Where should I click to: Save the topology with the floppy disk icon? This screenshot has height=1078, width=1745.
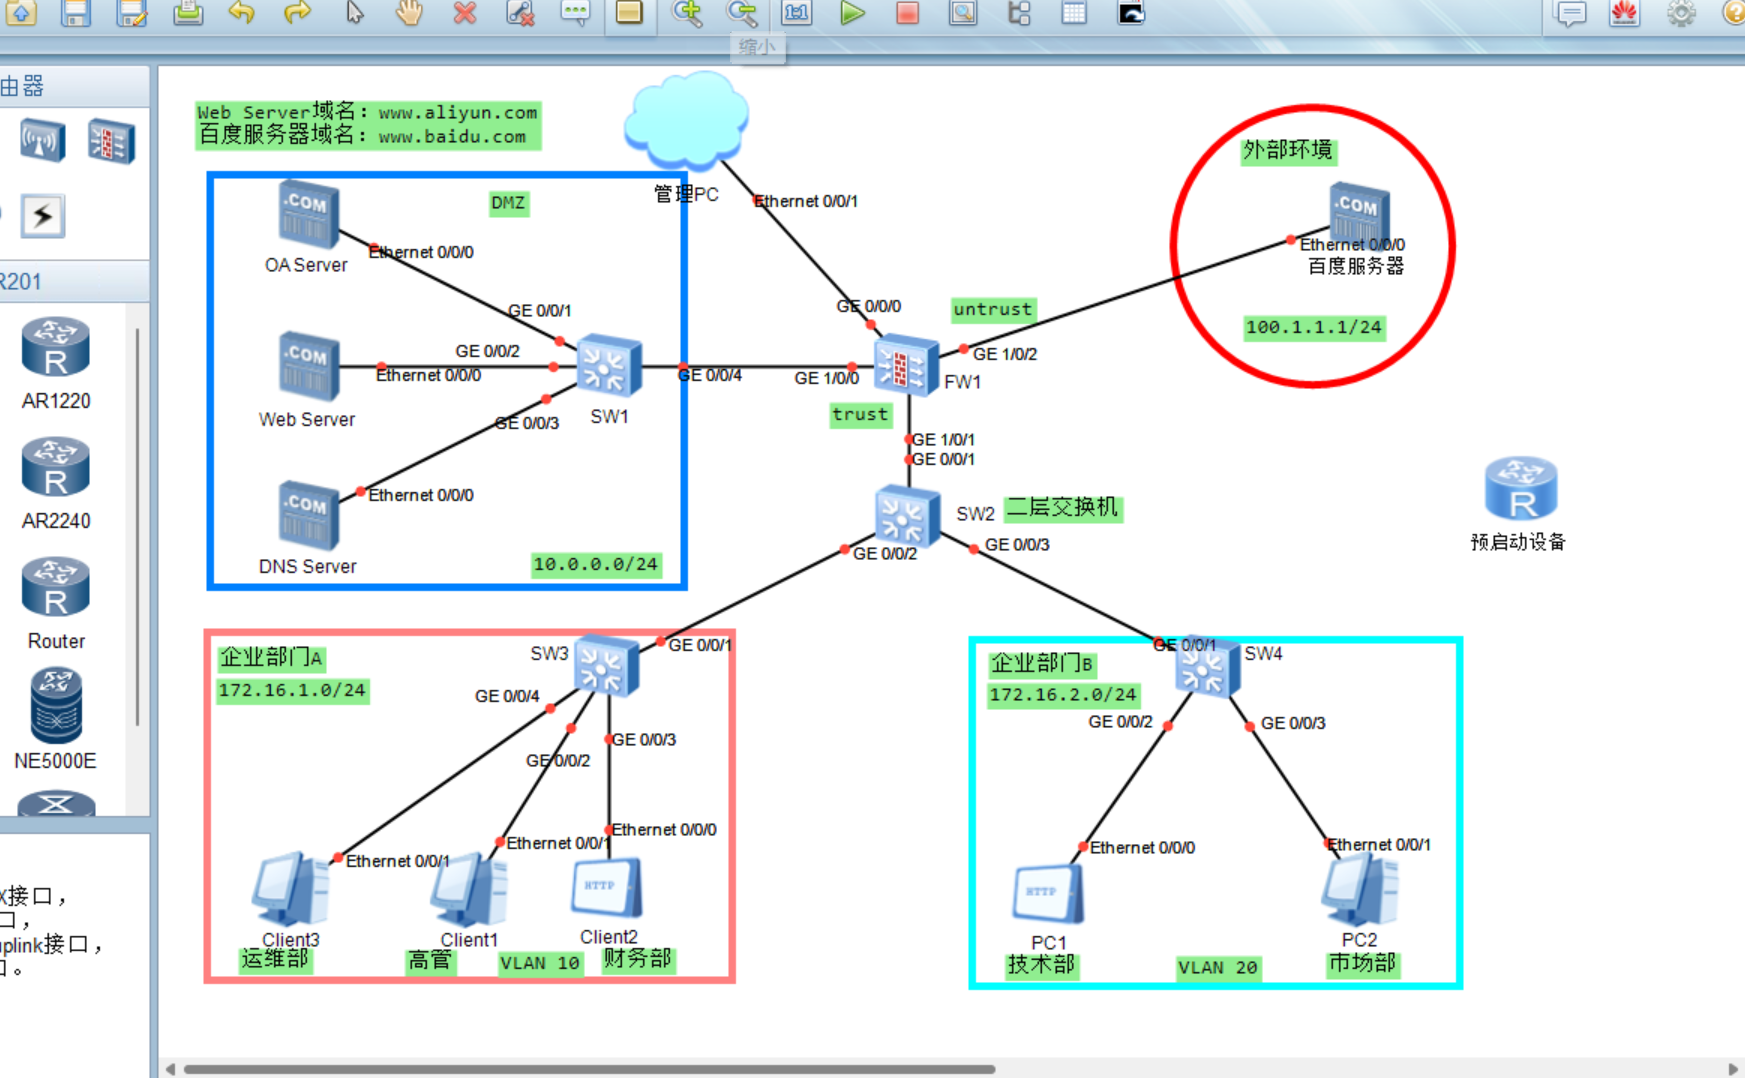(x=76, y=12)
